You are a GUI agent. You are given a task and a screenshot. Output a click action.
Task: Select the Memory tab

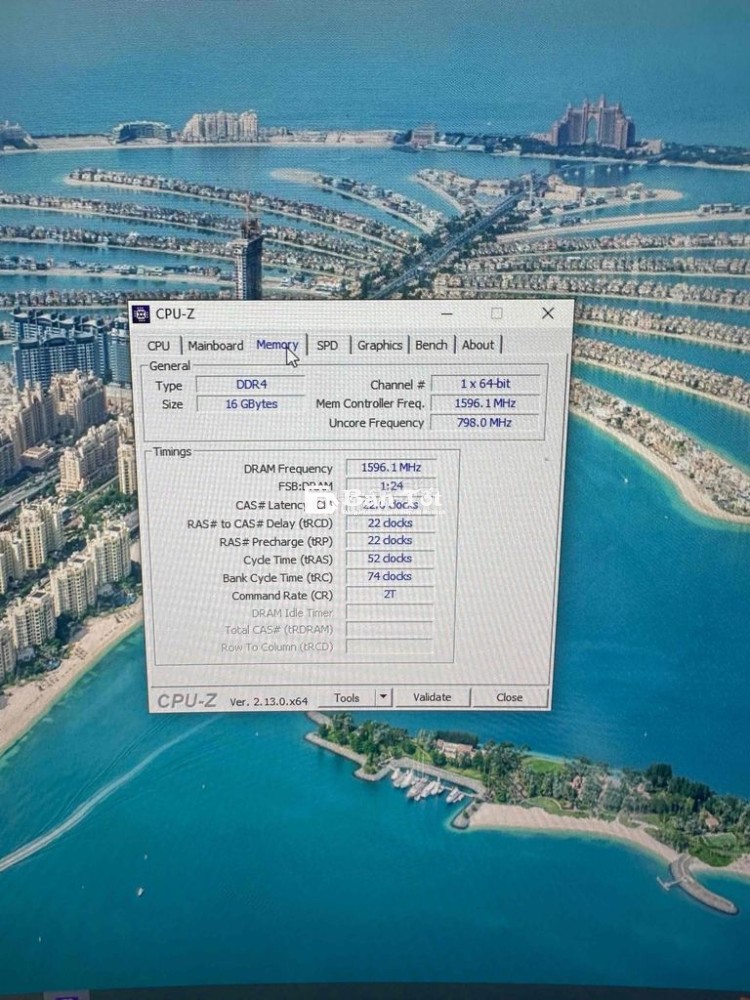pos(277,344)
